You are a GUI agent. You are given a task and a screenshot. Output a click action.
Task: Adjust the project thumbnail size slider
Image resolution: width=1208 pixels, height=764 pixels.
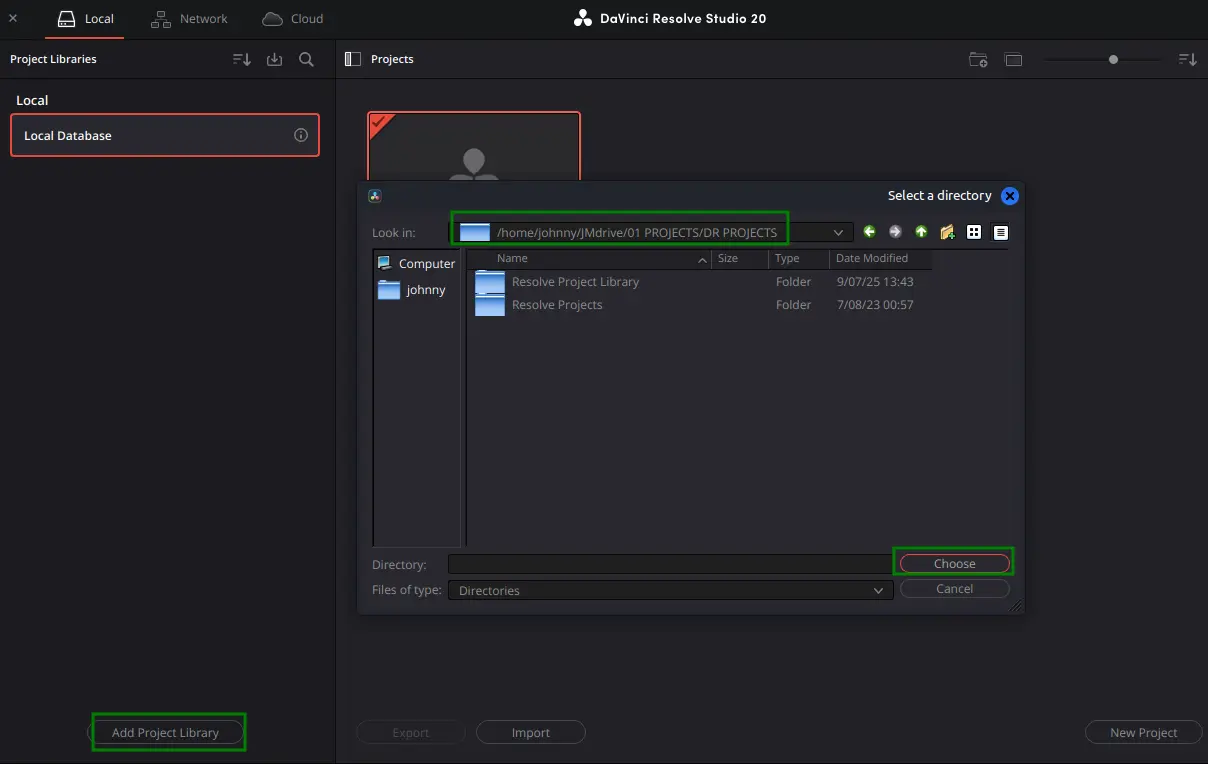point(1113,60)
